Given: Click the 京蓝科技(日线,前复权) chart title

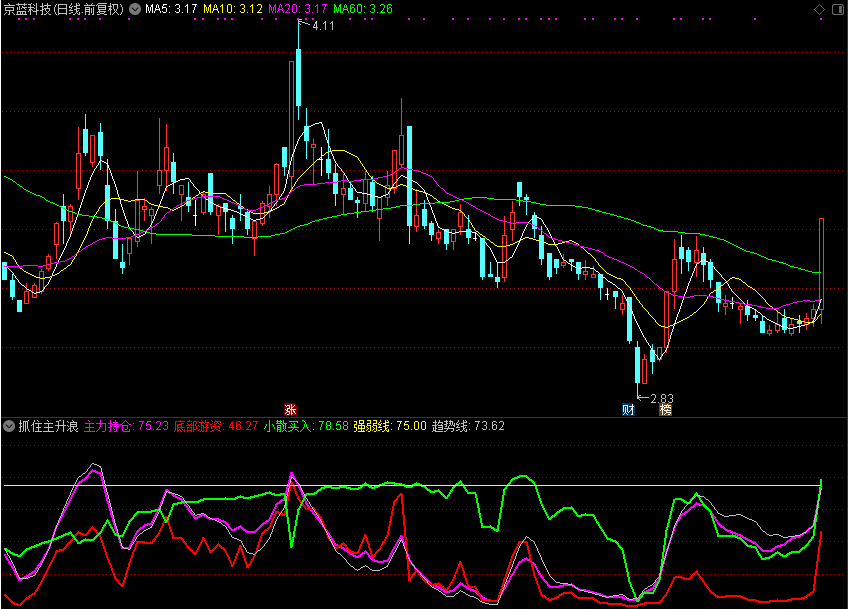Looking at the screenshot, I should (63, 9).
